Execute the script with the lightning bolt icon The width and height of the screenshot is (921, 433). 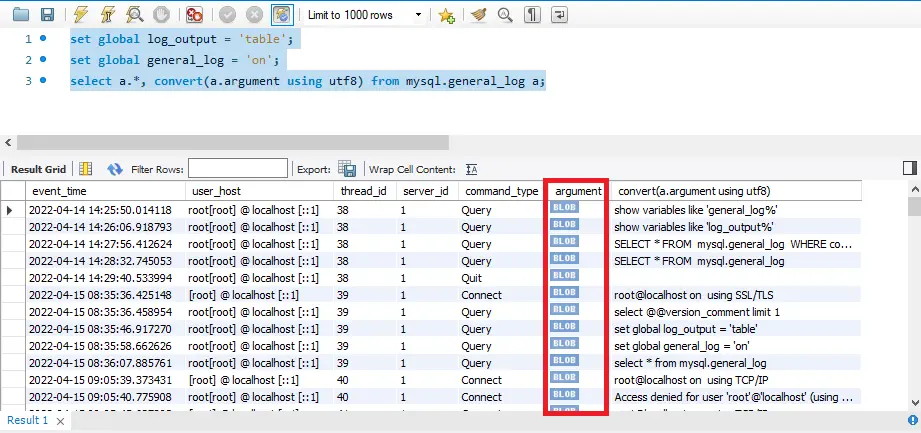(82, 15)
